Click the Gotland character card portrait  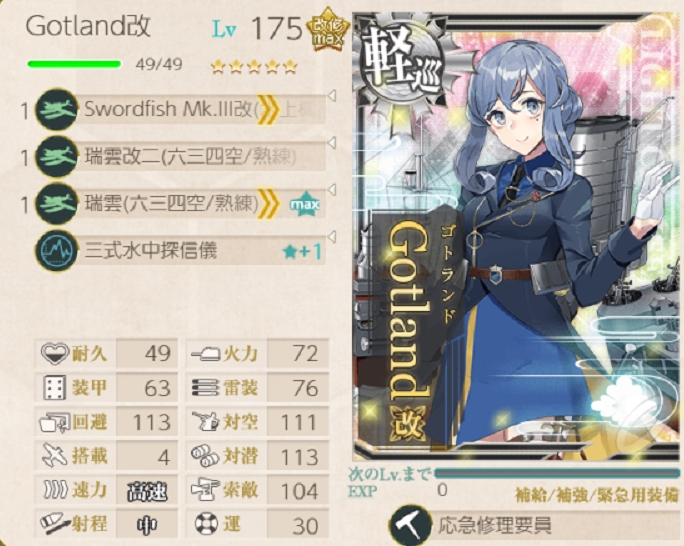click(518, 236)
